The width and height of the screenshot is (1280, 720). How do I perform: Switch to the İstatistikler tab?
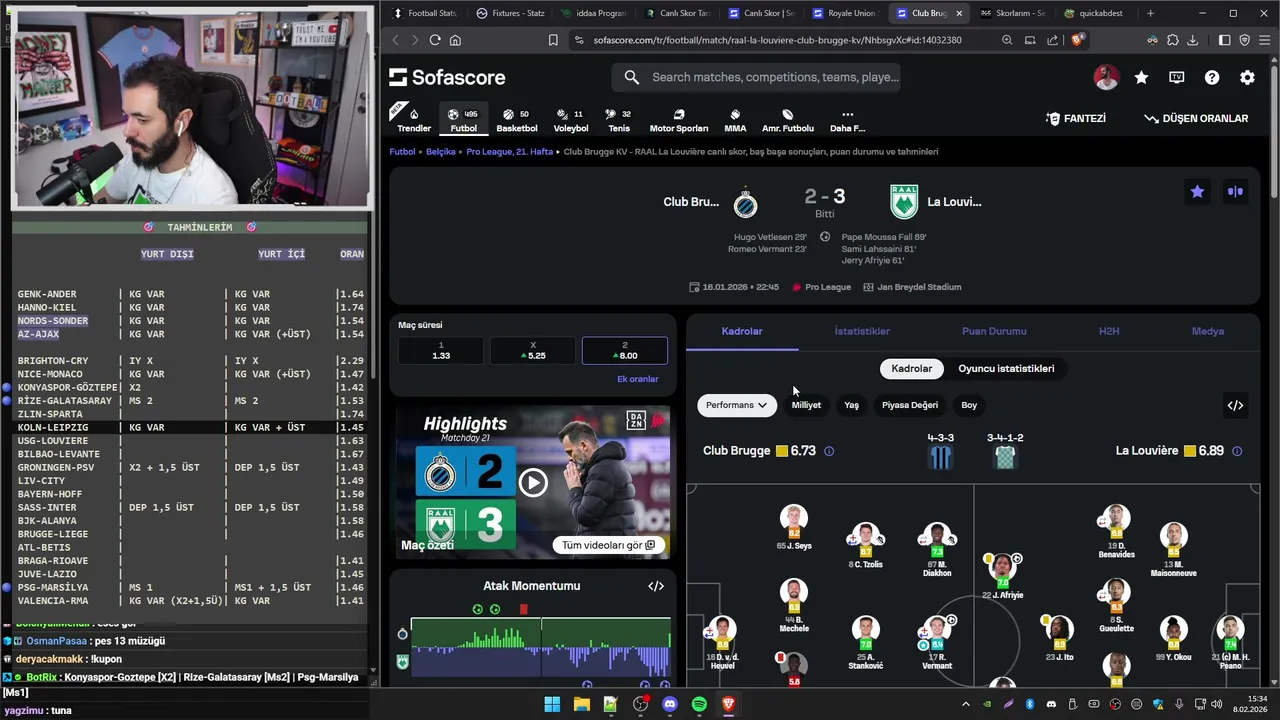[x=862, y=331]
